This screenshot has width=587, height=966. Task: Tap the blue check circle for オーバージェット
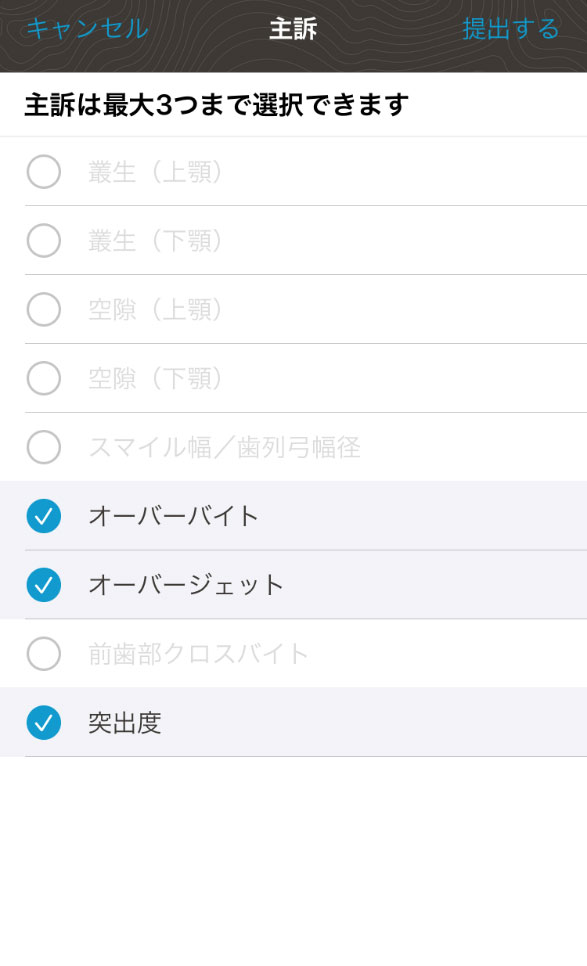pyautogui.click(x=44, y=586)
